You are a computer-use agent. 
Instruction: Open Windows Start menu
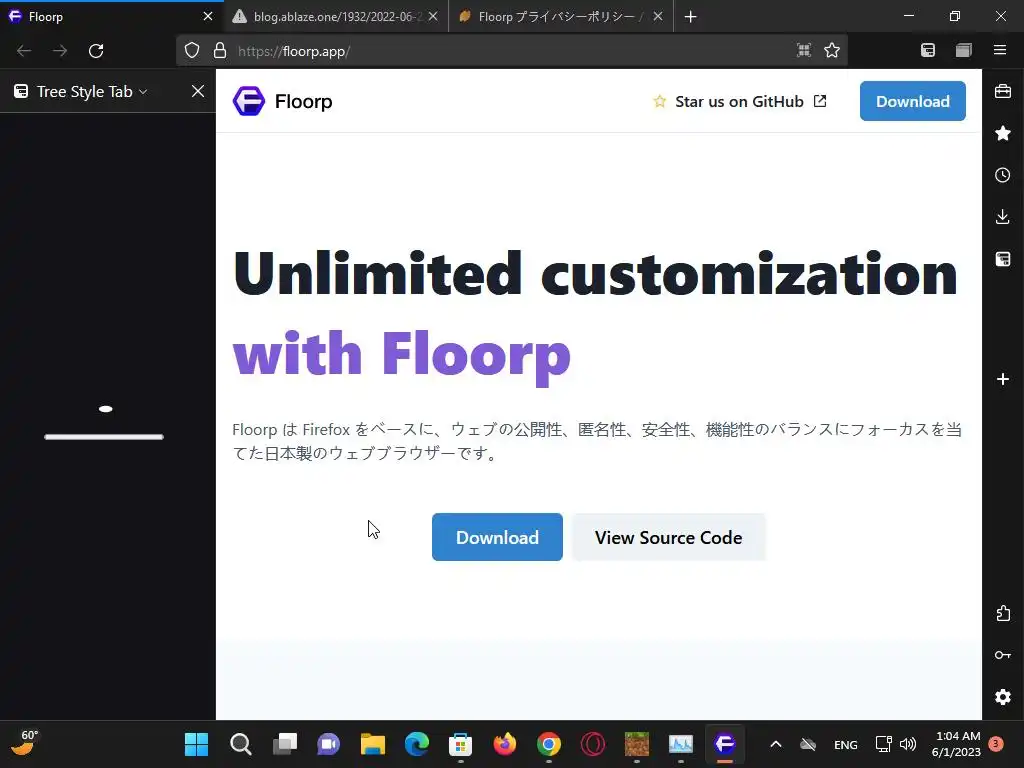(x=197, y=744)
